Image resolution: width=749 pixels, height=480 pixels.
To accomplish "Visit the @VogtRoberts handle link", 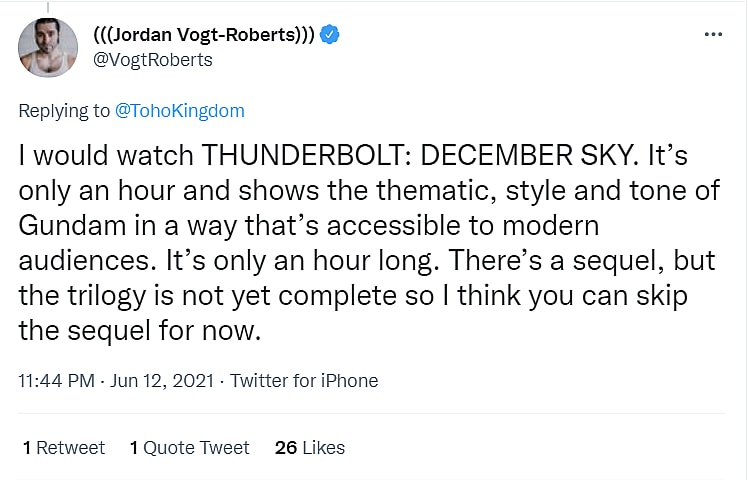I will click(x=151, y=59).
